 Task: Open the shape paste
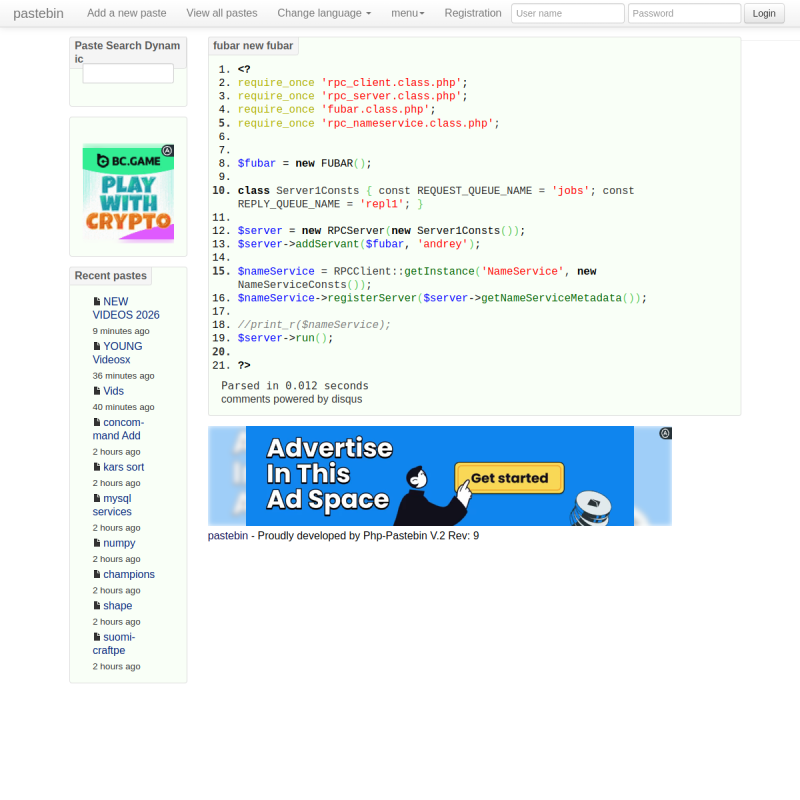tap(117, 606)
